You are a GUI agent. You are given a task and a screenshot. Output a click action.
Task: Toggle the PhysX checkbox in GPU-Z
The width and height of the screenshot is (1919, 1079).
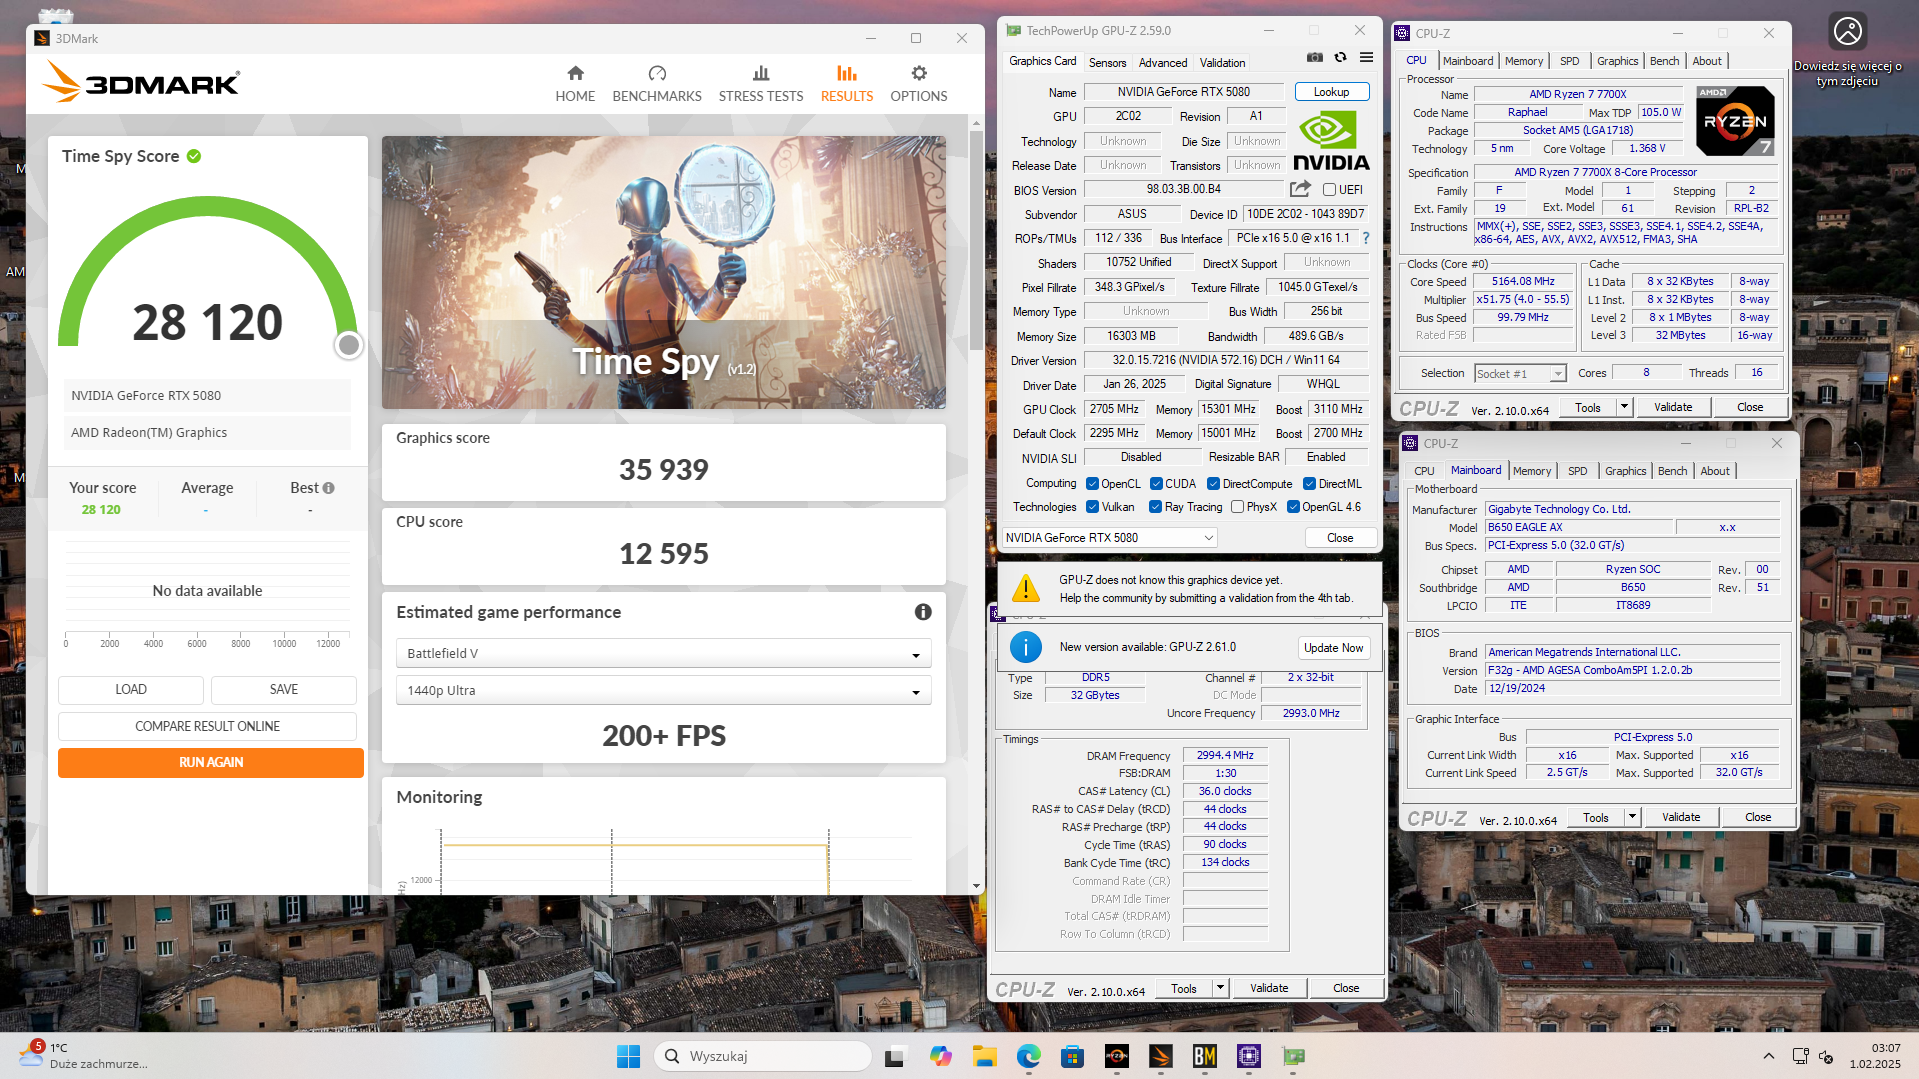[1237, 507]
